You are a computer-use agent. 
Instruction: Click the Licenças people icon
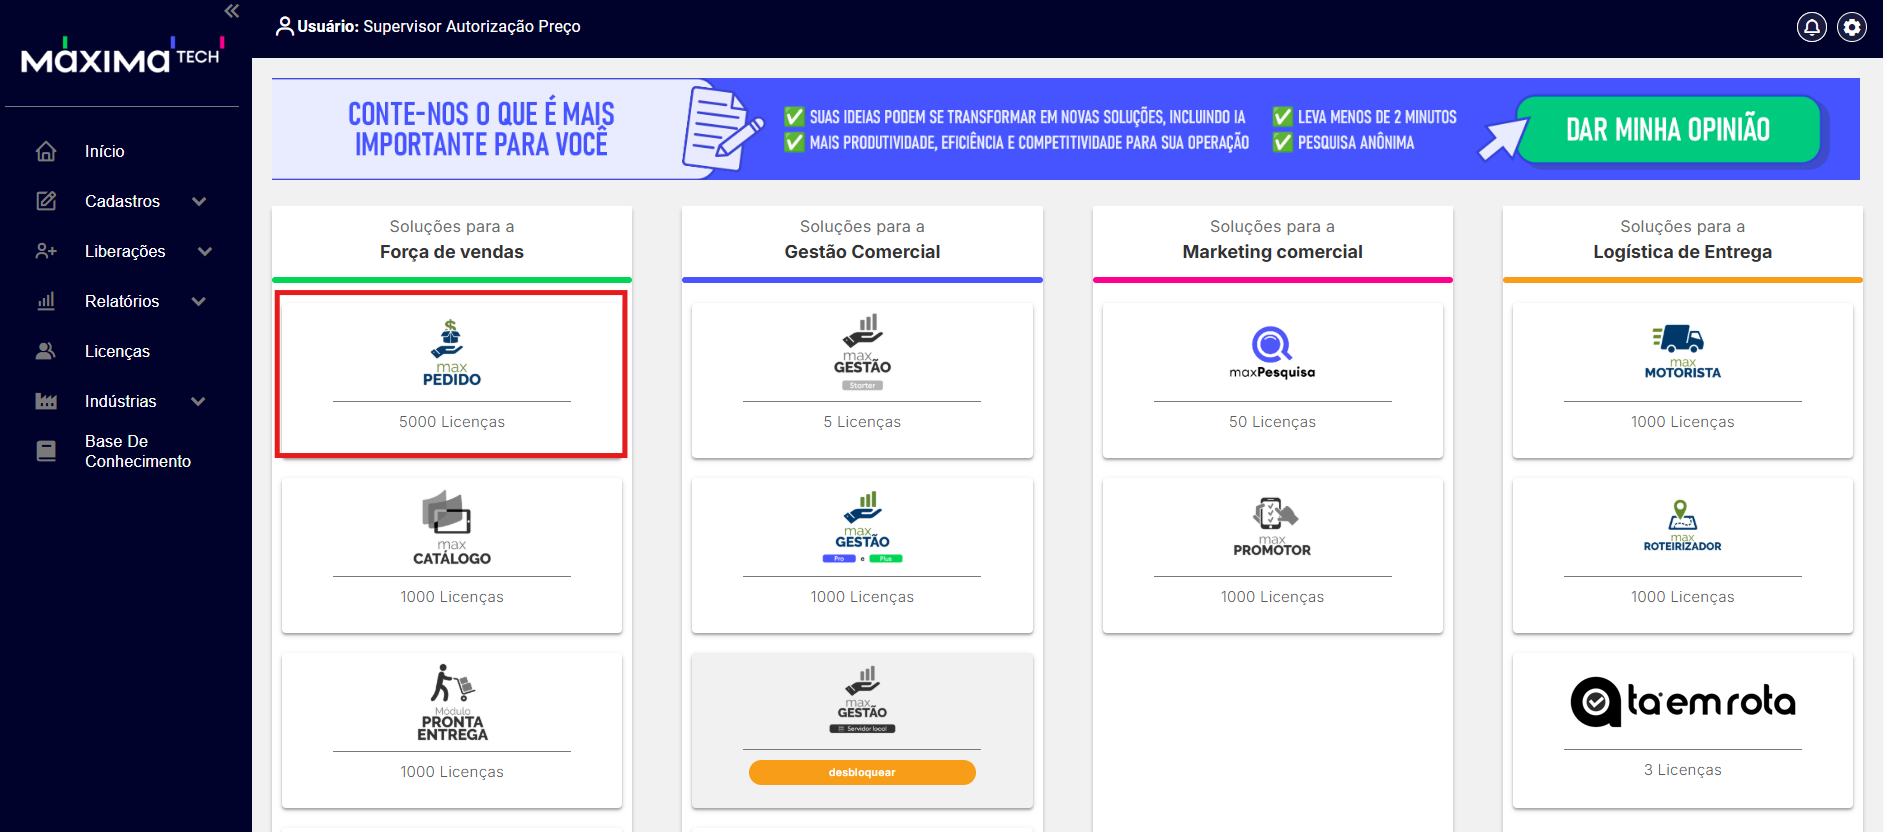coord(46,351)
